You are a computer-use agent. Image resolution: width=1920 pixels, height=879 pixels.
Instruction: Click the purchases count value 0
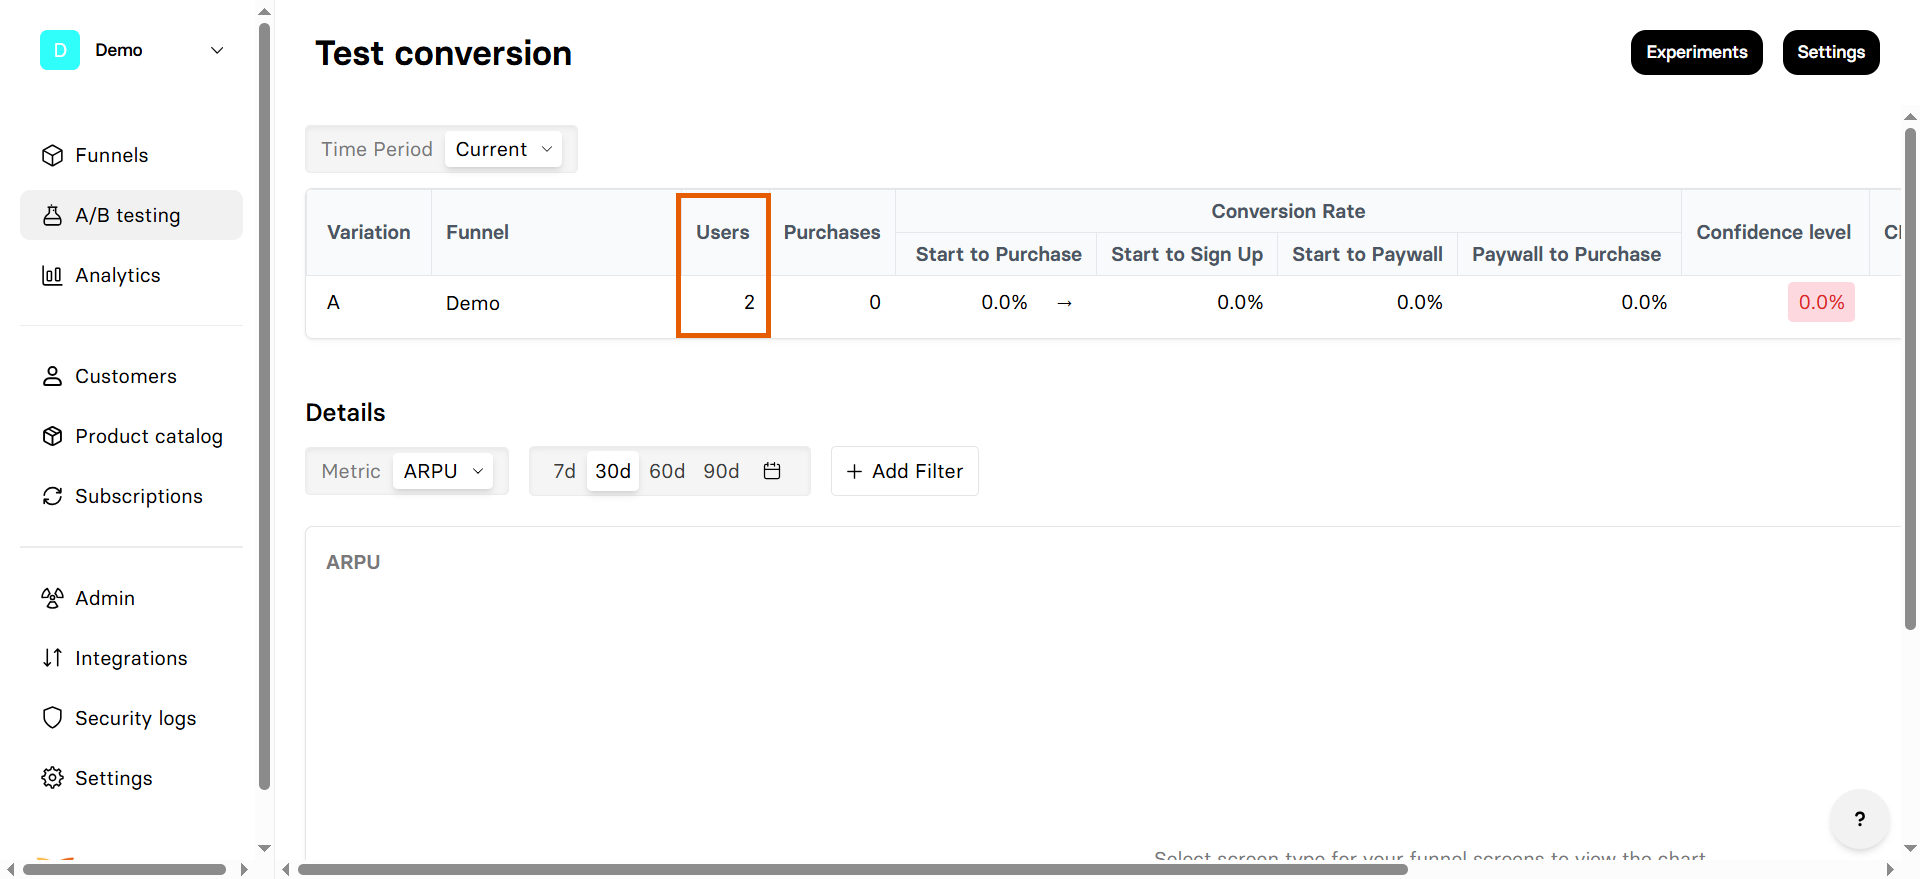click(875, 302)
